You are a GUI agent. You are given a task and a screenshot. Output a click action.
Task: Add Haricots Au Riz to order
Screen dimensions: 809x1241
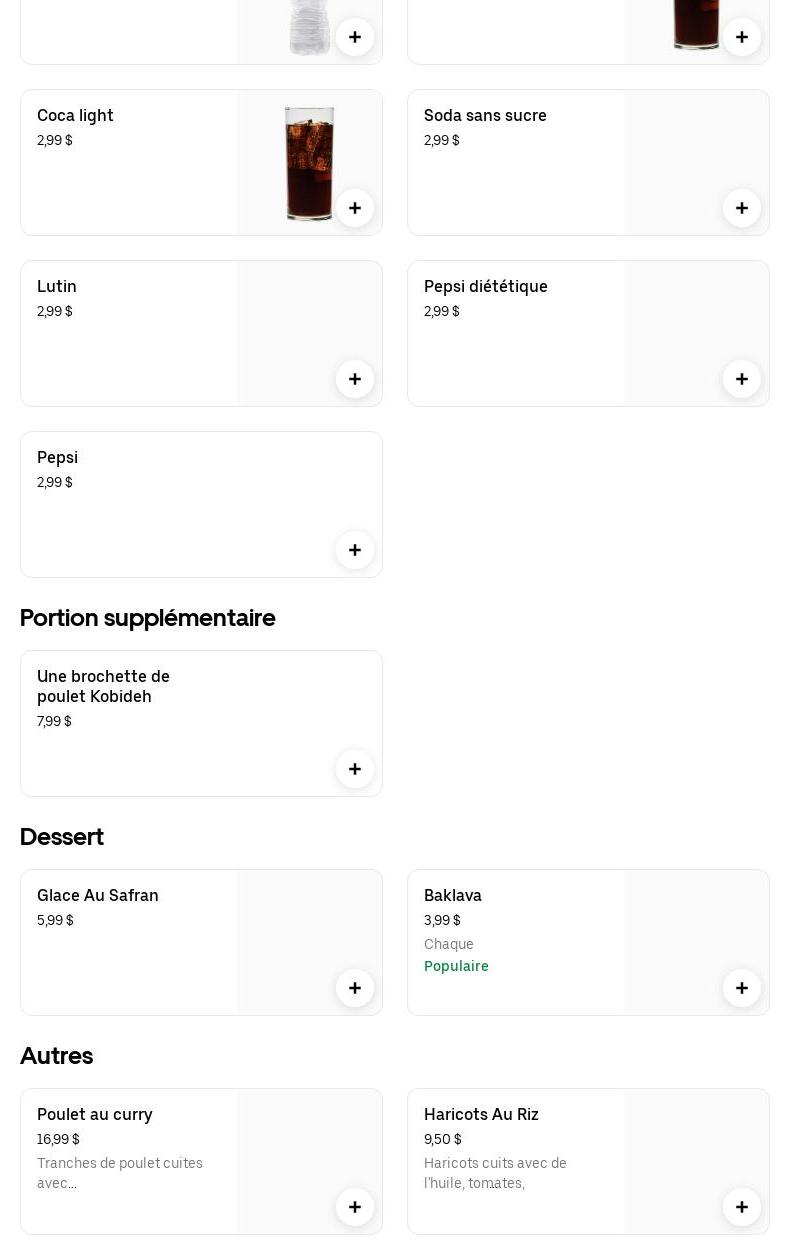742,1207
